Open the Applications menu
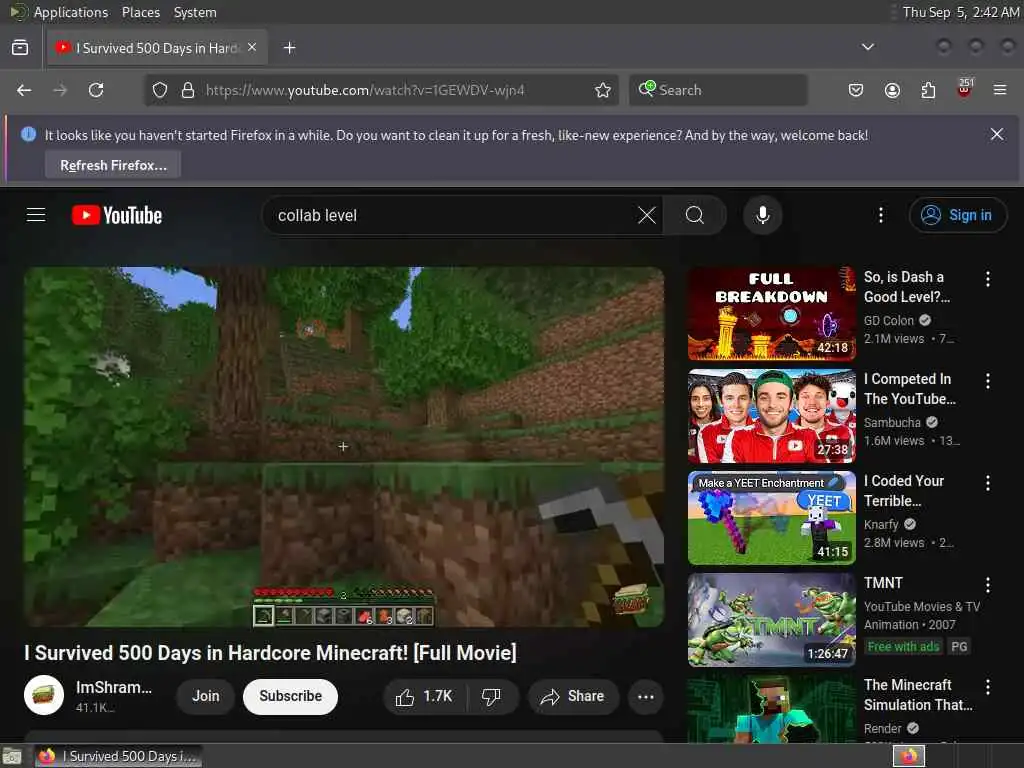 point(71,12)
